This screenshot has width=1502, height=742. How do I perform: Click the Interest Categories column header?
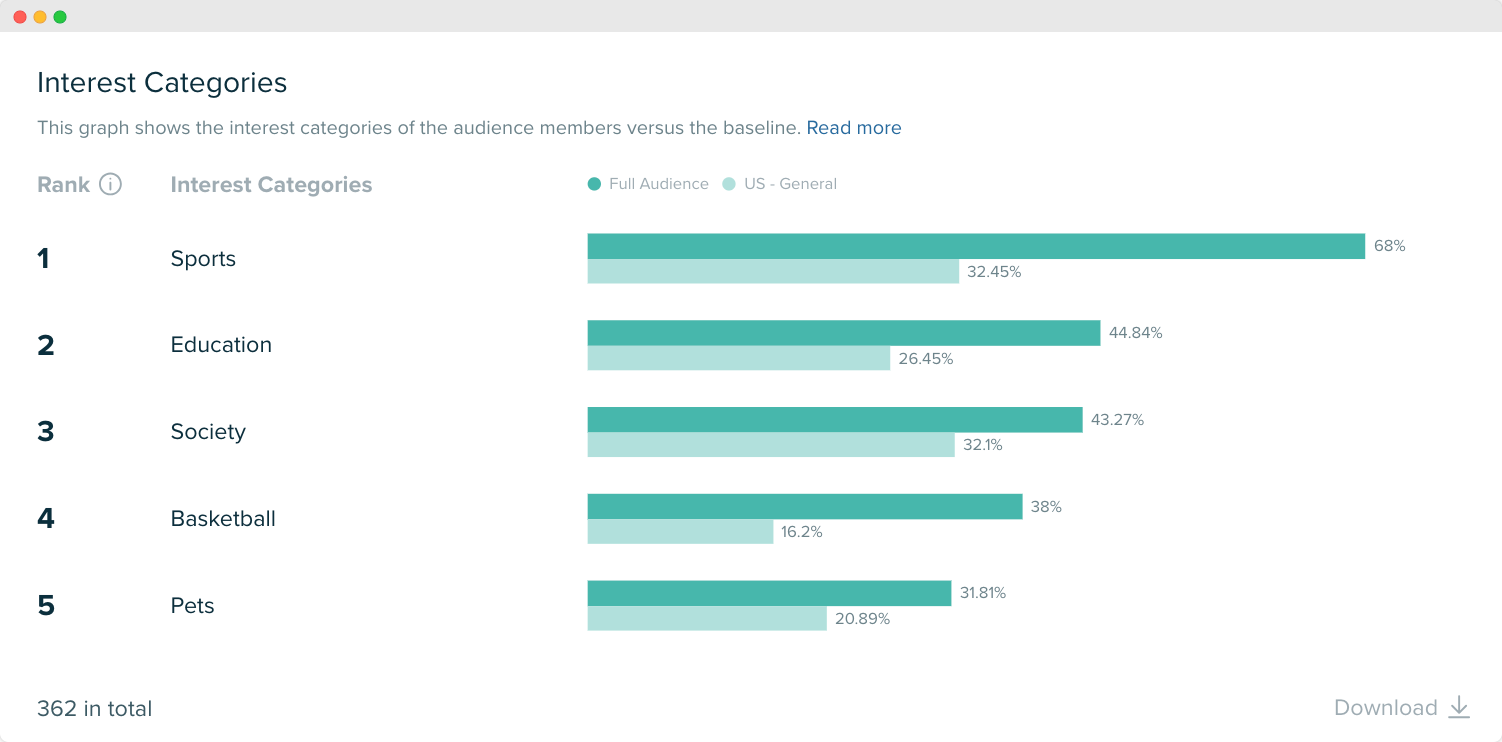pos(271,184)
